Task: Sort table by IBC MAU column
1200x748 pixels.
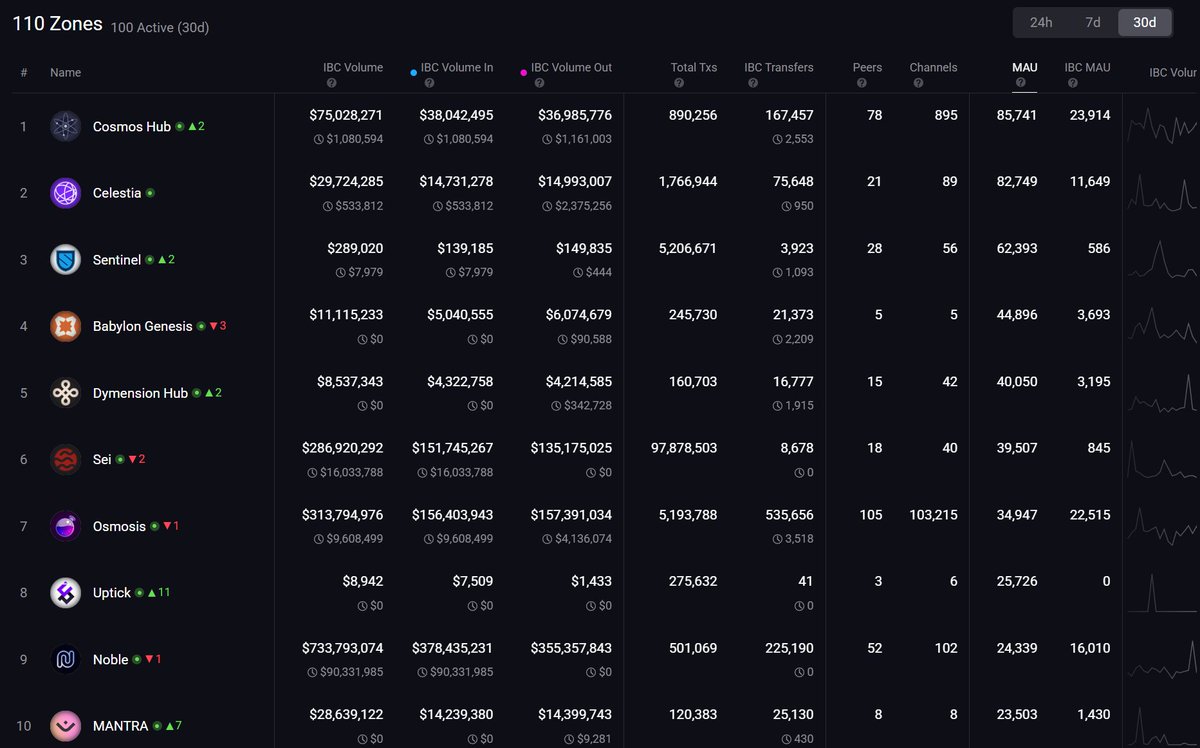Action: pyautogui.click(x=1088, y=67)
